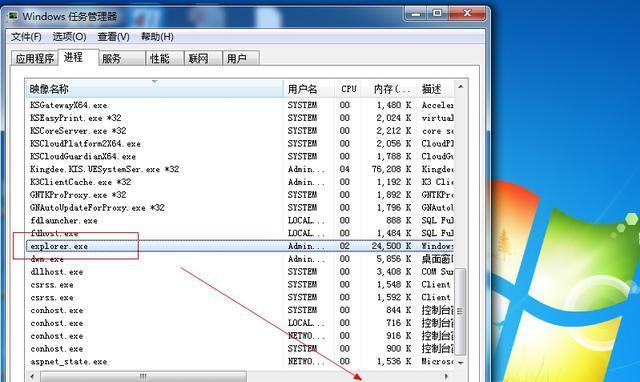This screenshot has height=382, width=640.
Task: Click the horizontal scrollbar right arrow
Action: 447,376
